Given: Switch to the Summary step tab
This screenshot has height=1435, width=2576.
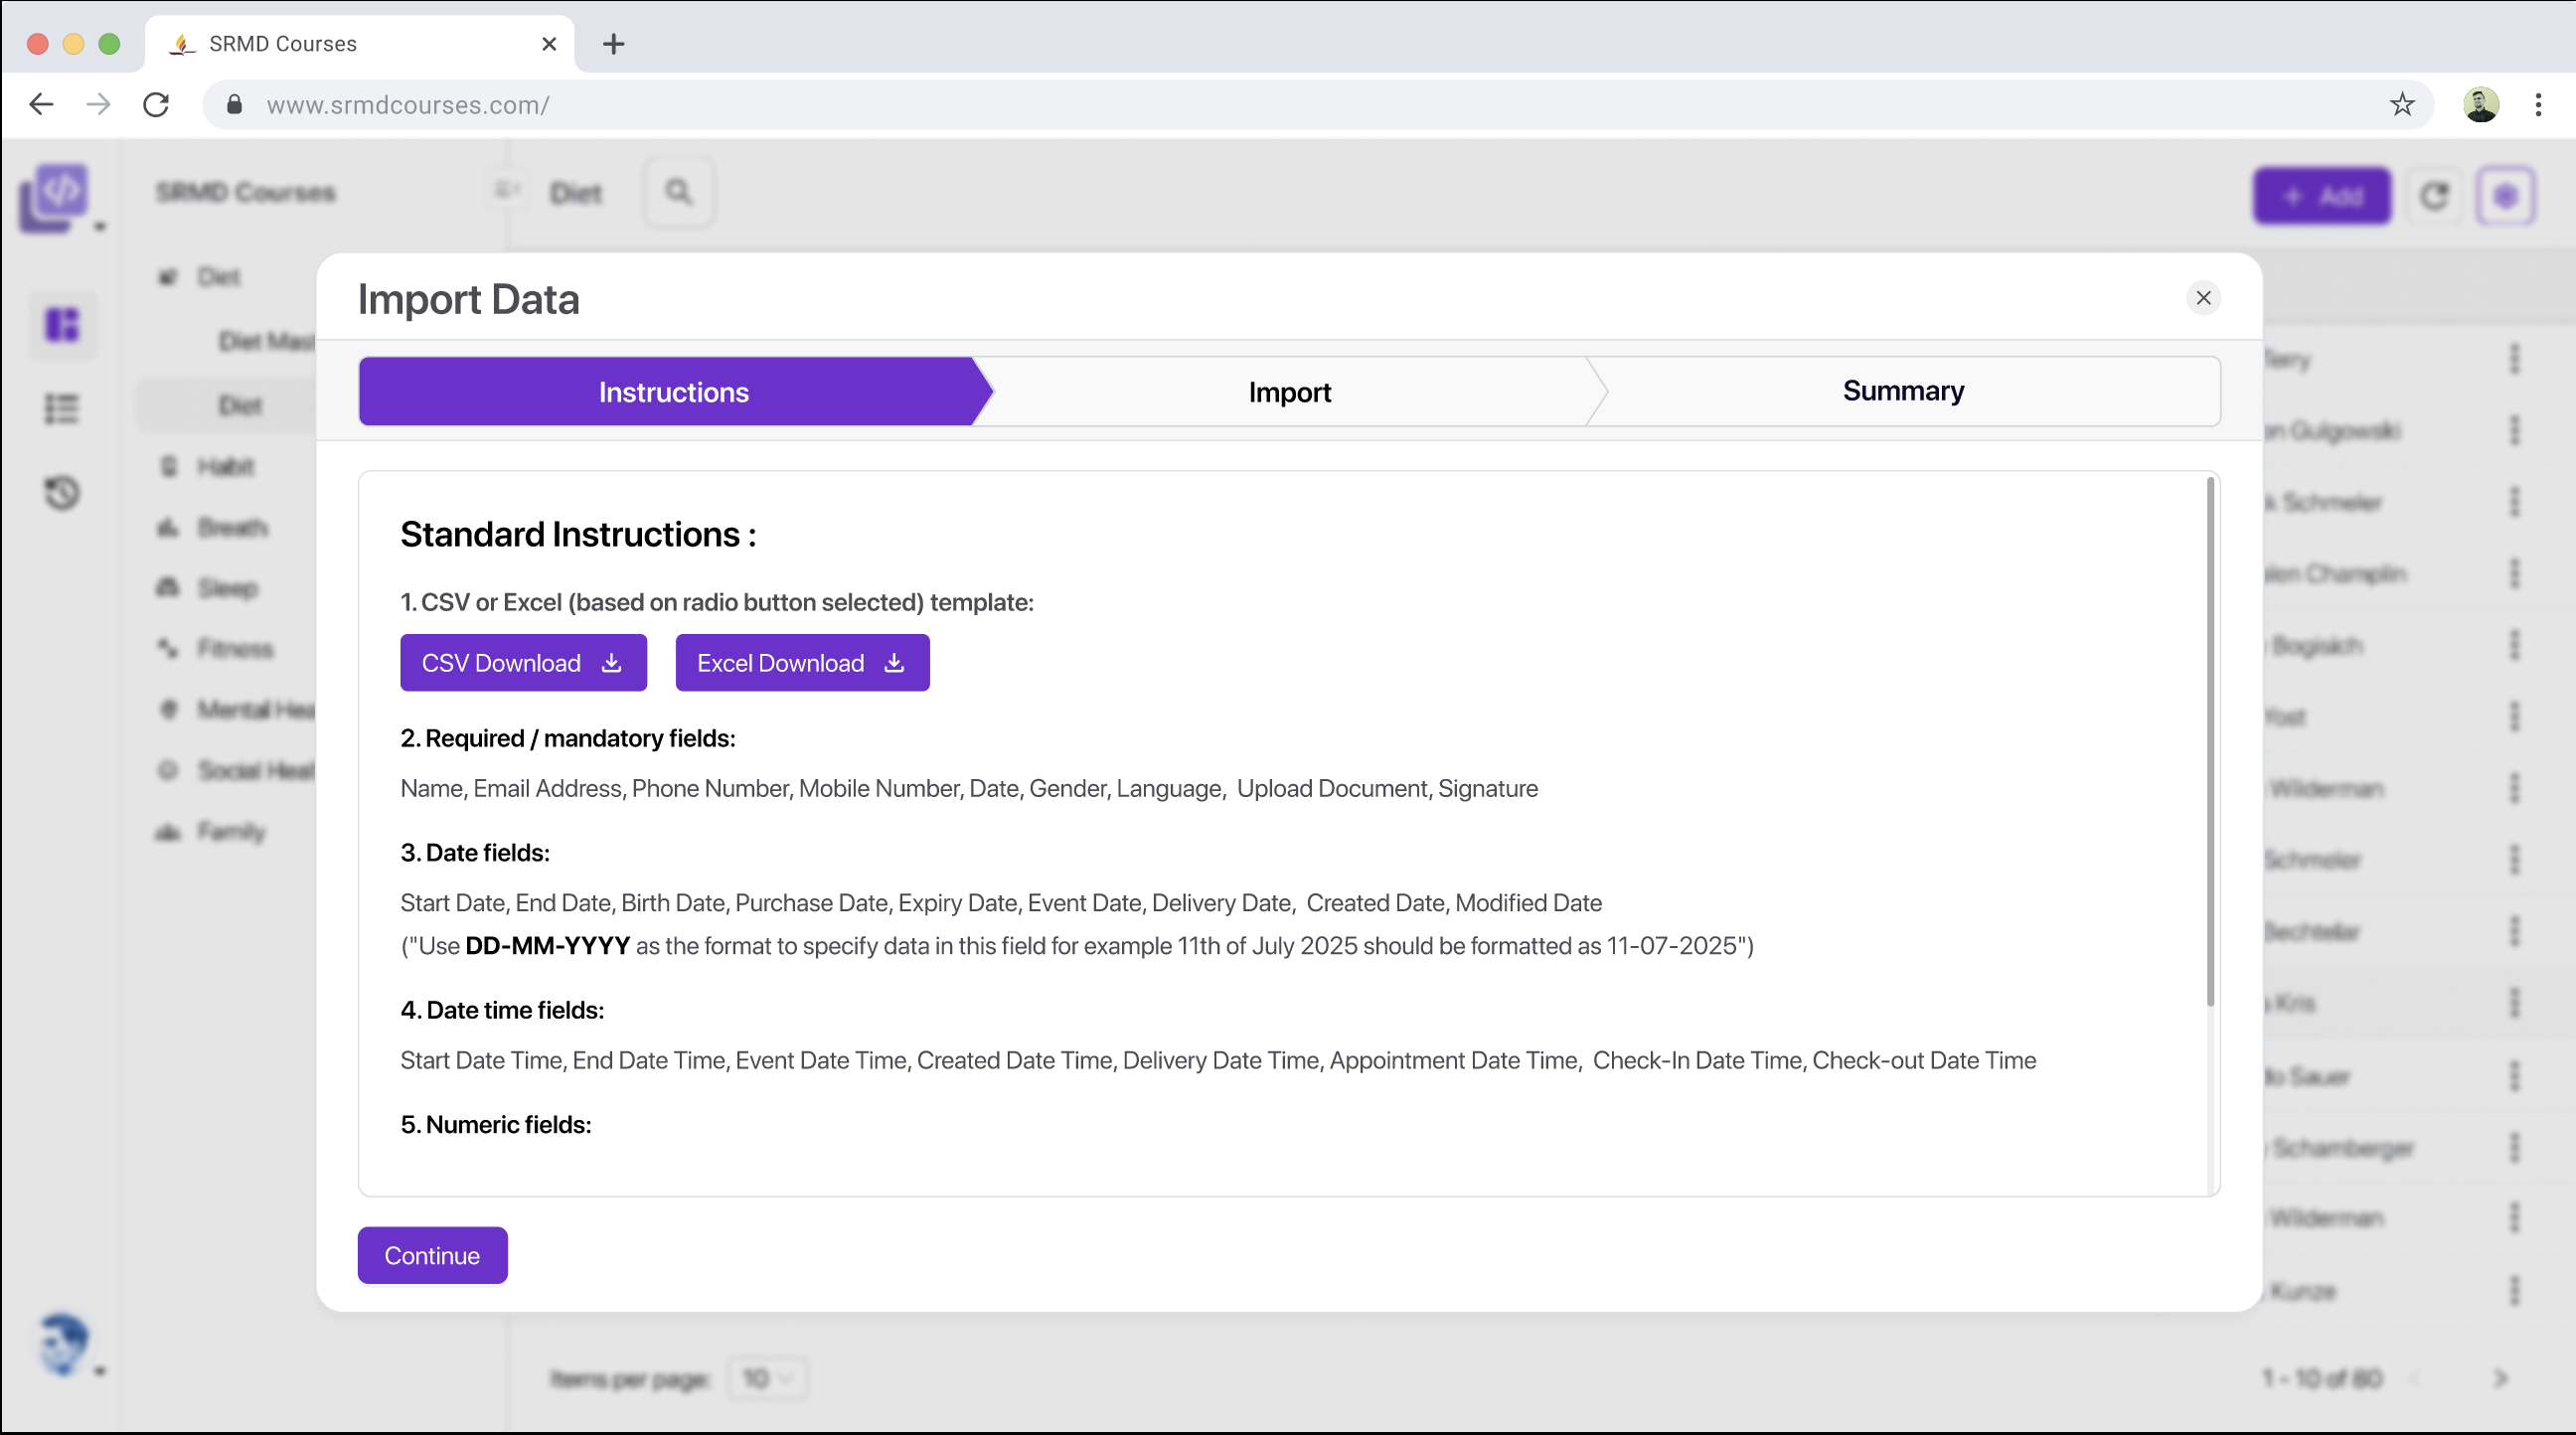Looking at the screenshot, I should click(1902, 391).
